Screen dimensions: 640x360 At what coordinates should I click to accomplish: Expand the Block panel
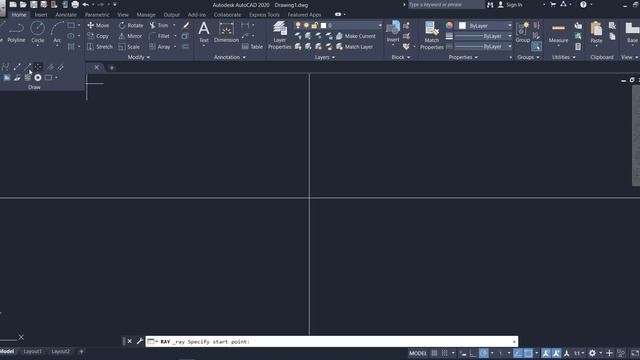click(401, 58)
